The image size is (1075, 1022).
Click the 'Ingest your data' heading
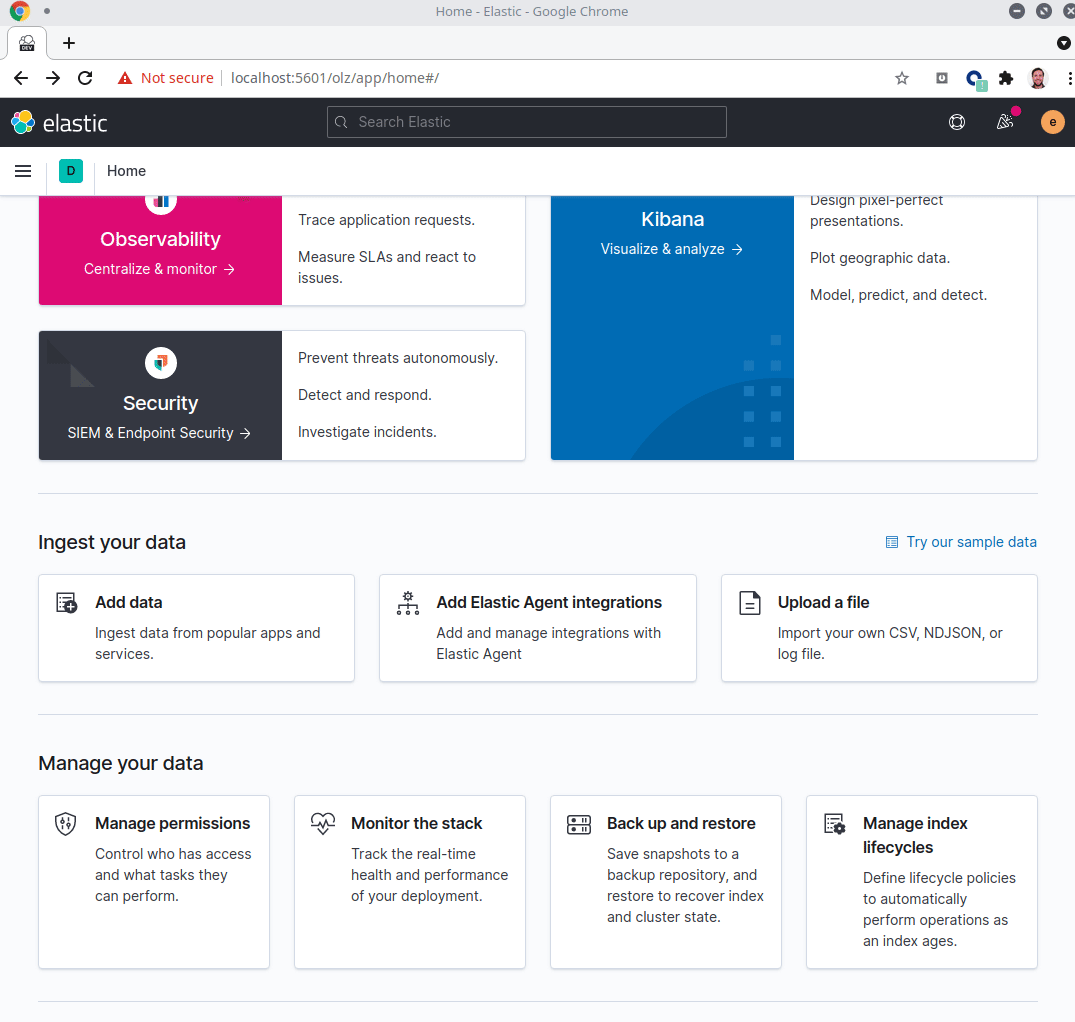(112, 542)
